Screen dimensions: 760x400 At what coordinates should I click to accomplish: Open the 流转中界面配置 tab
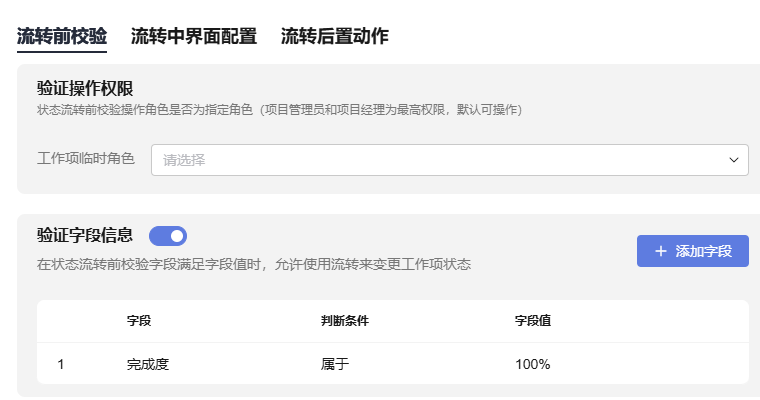pyautogui.click(x=194, y=37)
